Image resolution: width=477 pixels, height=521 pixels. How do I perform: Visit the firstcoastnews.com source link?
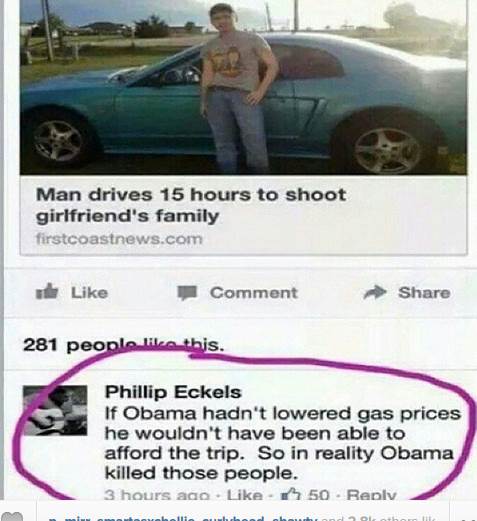click(119, 239)
